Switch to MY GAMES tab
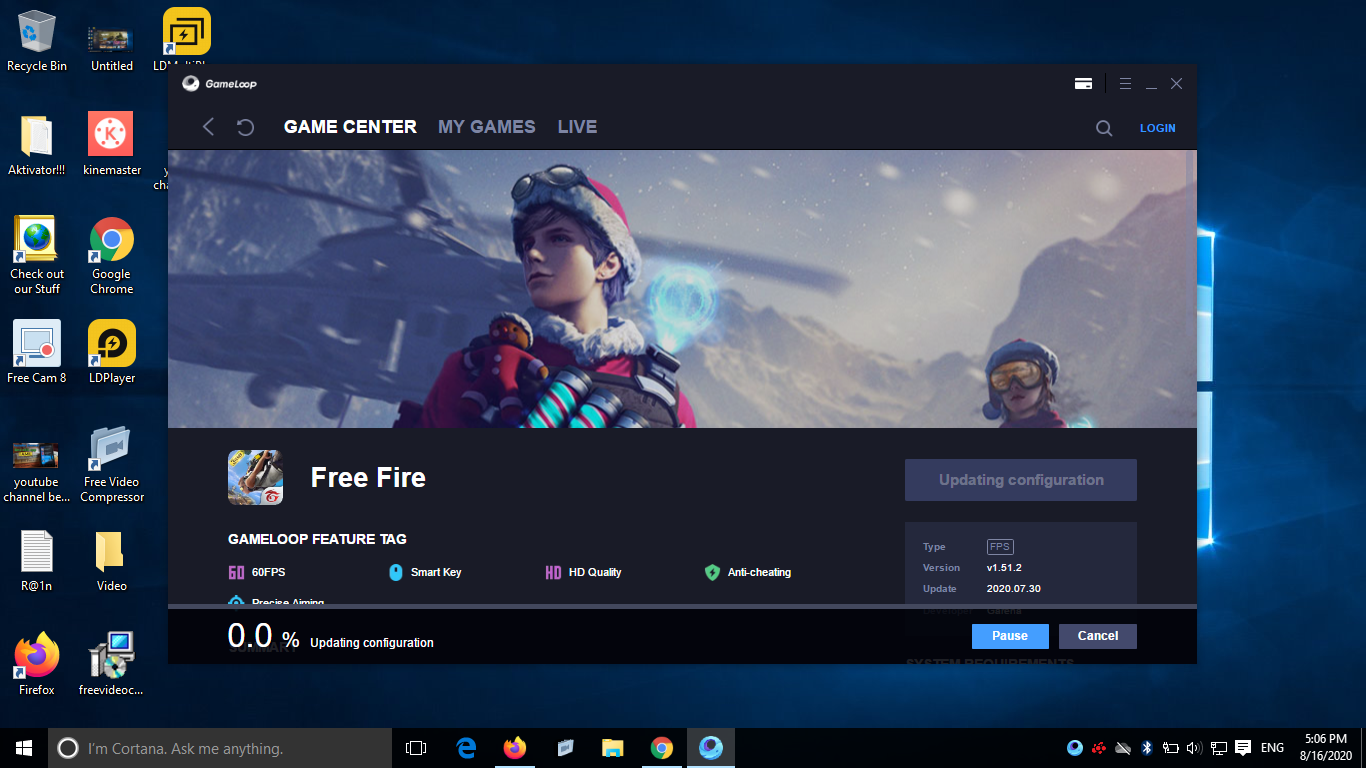1366x768 pixels. [486, 127]
